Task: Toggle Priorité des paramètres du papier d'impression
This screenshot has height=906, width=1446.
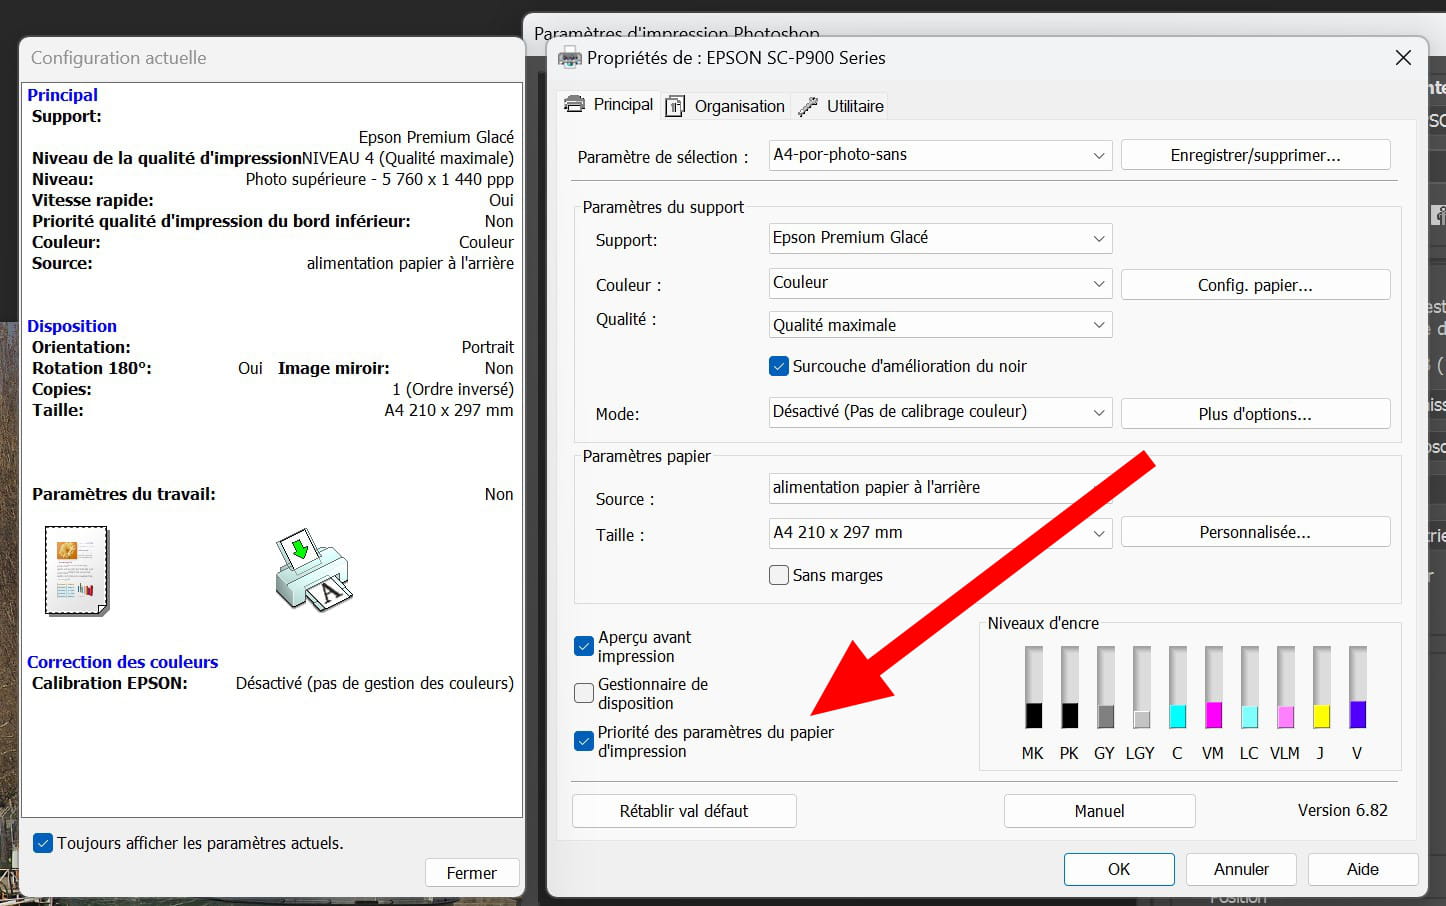Action: (x=584, y=741)
